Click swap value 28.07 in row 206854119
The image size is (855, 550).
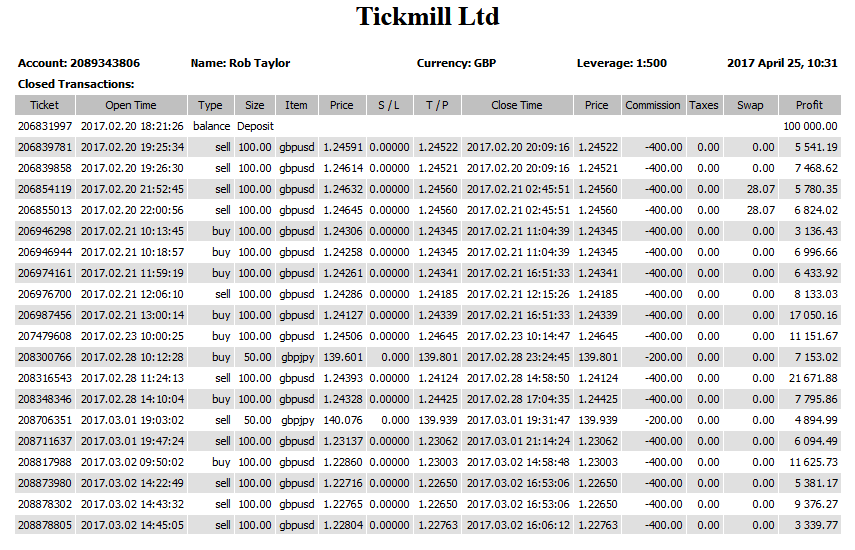coord(761,189)
